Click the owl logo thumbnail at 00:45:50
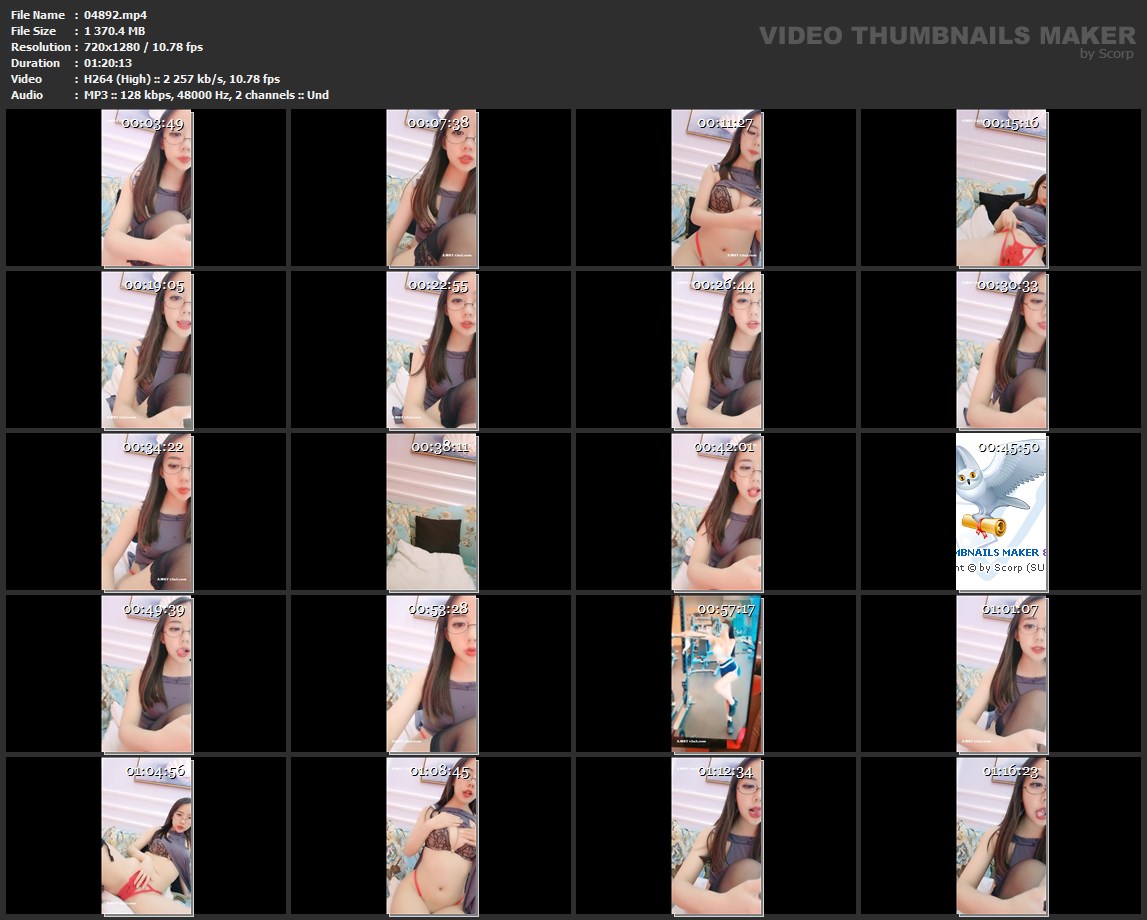Screen dimensions: 1147x920 [x=1001, y=513]
